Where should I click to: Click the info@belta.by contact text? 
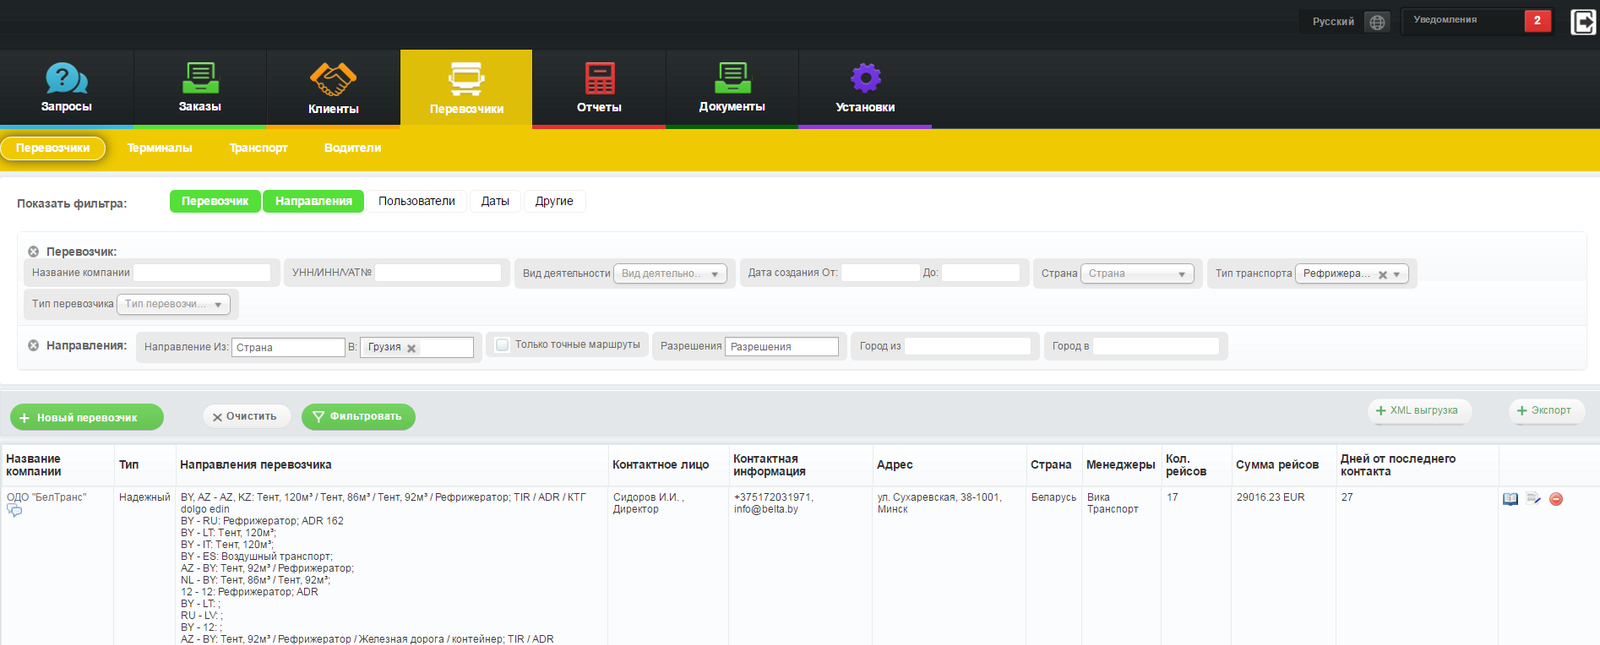766,509
